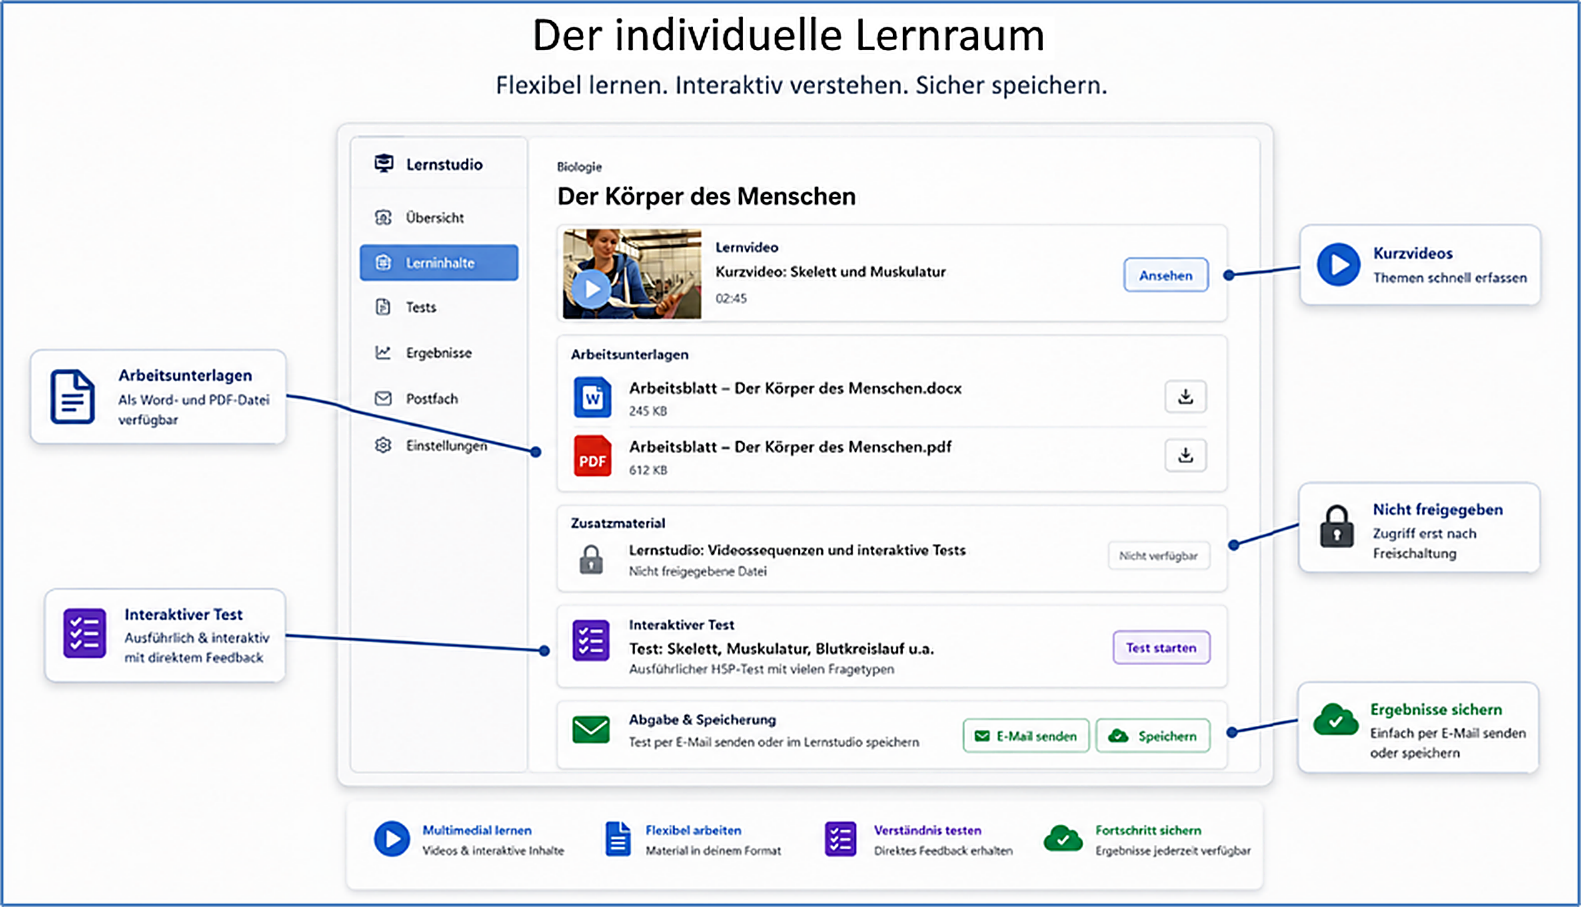The height and width of the screenshot is (907, 1581).
Task: Click the Nicht freigegeben lock icon callout
Action: coord(1336,527)
